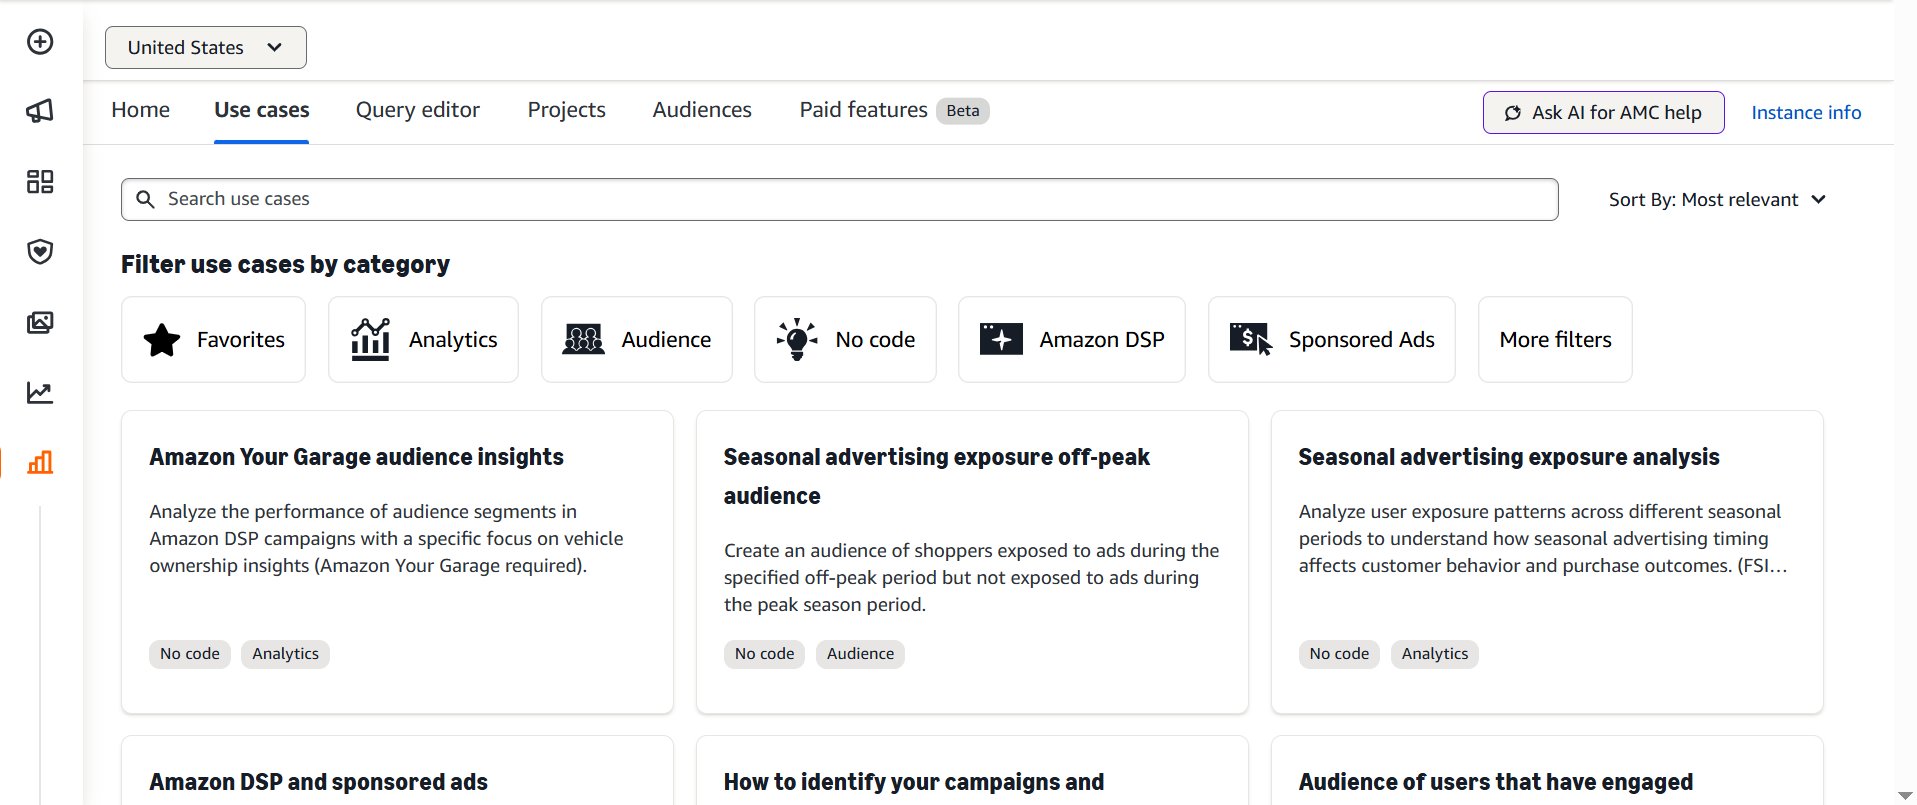
Task: Open the Paid features tab
Action: (863, 110)
